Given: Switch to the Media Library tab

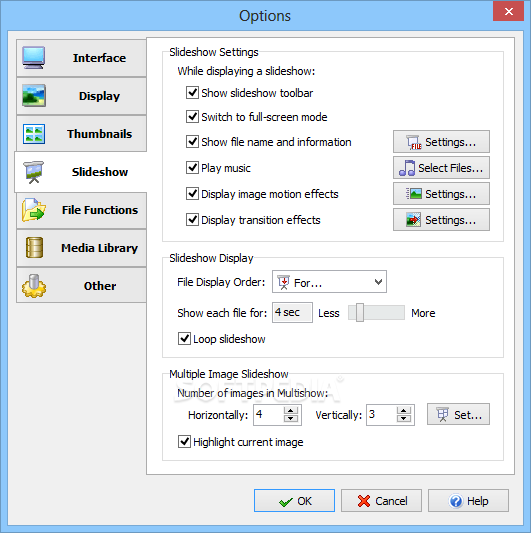Looking at the screenshot, I should 81,248.
